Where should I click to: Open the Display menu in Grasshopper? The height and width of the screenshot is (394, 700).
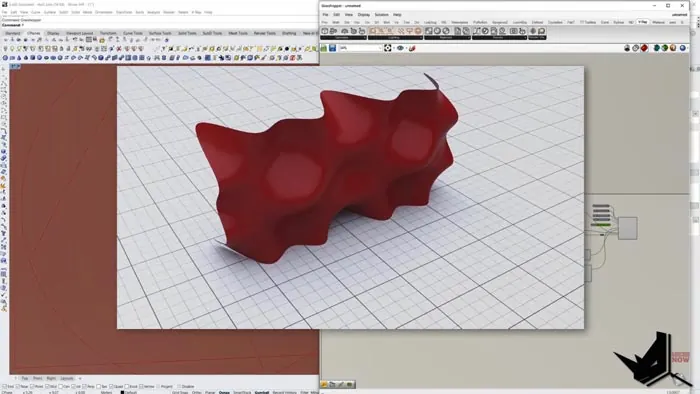[x=363, y=15]
